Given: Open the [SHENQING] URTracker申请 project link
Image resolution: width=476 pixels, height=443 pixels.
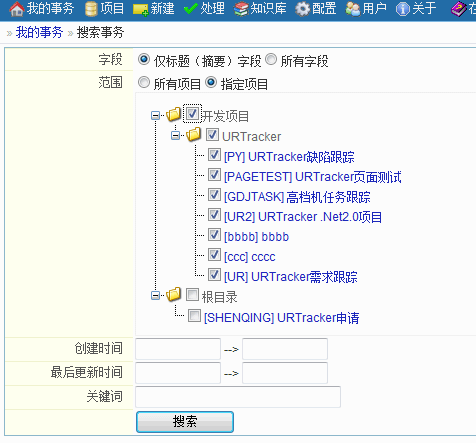Looking at the screenshot, I should click(282, 317).
